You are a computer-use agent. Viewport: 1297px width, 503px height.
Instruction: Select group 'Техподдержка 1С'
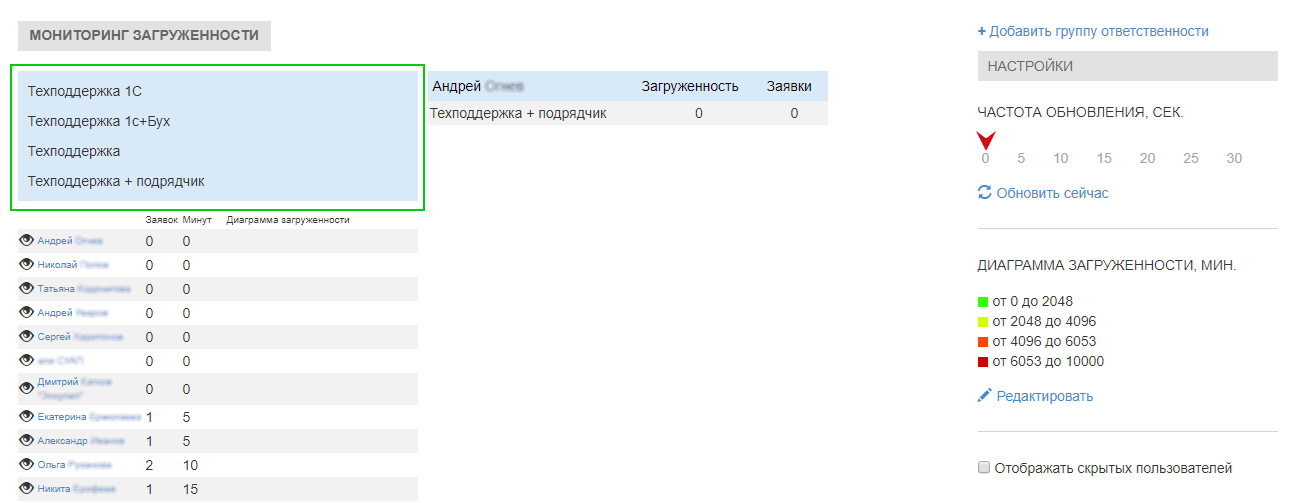84,91
